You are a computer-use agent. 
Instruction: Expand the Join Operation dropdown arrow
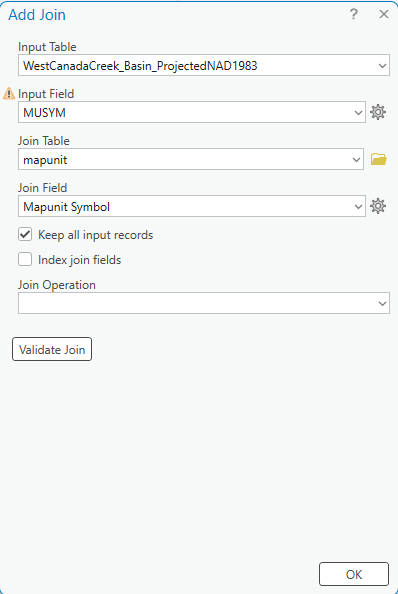382,303
